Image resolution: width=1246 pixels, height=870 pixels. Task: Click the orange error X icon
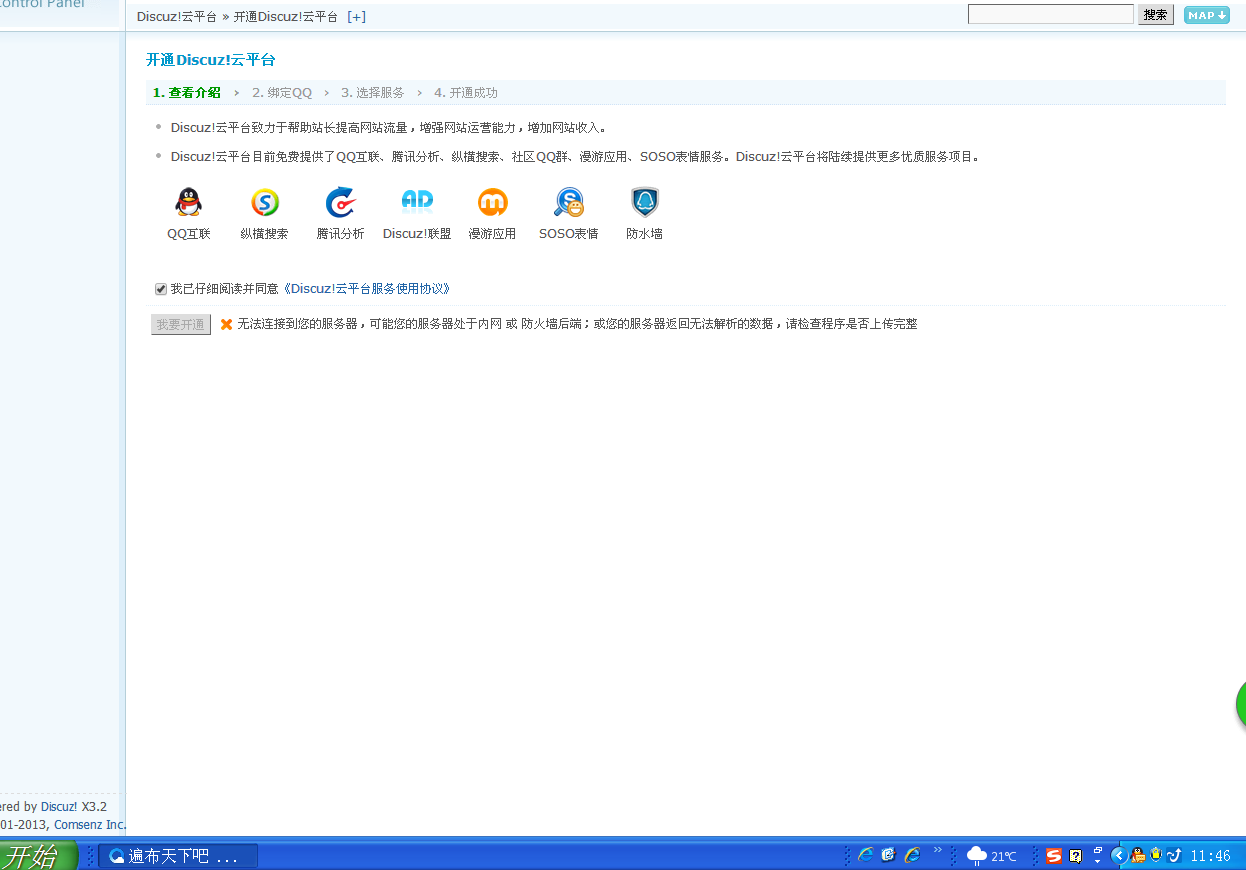point(226,324)
